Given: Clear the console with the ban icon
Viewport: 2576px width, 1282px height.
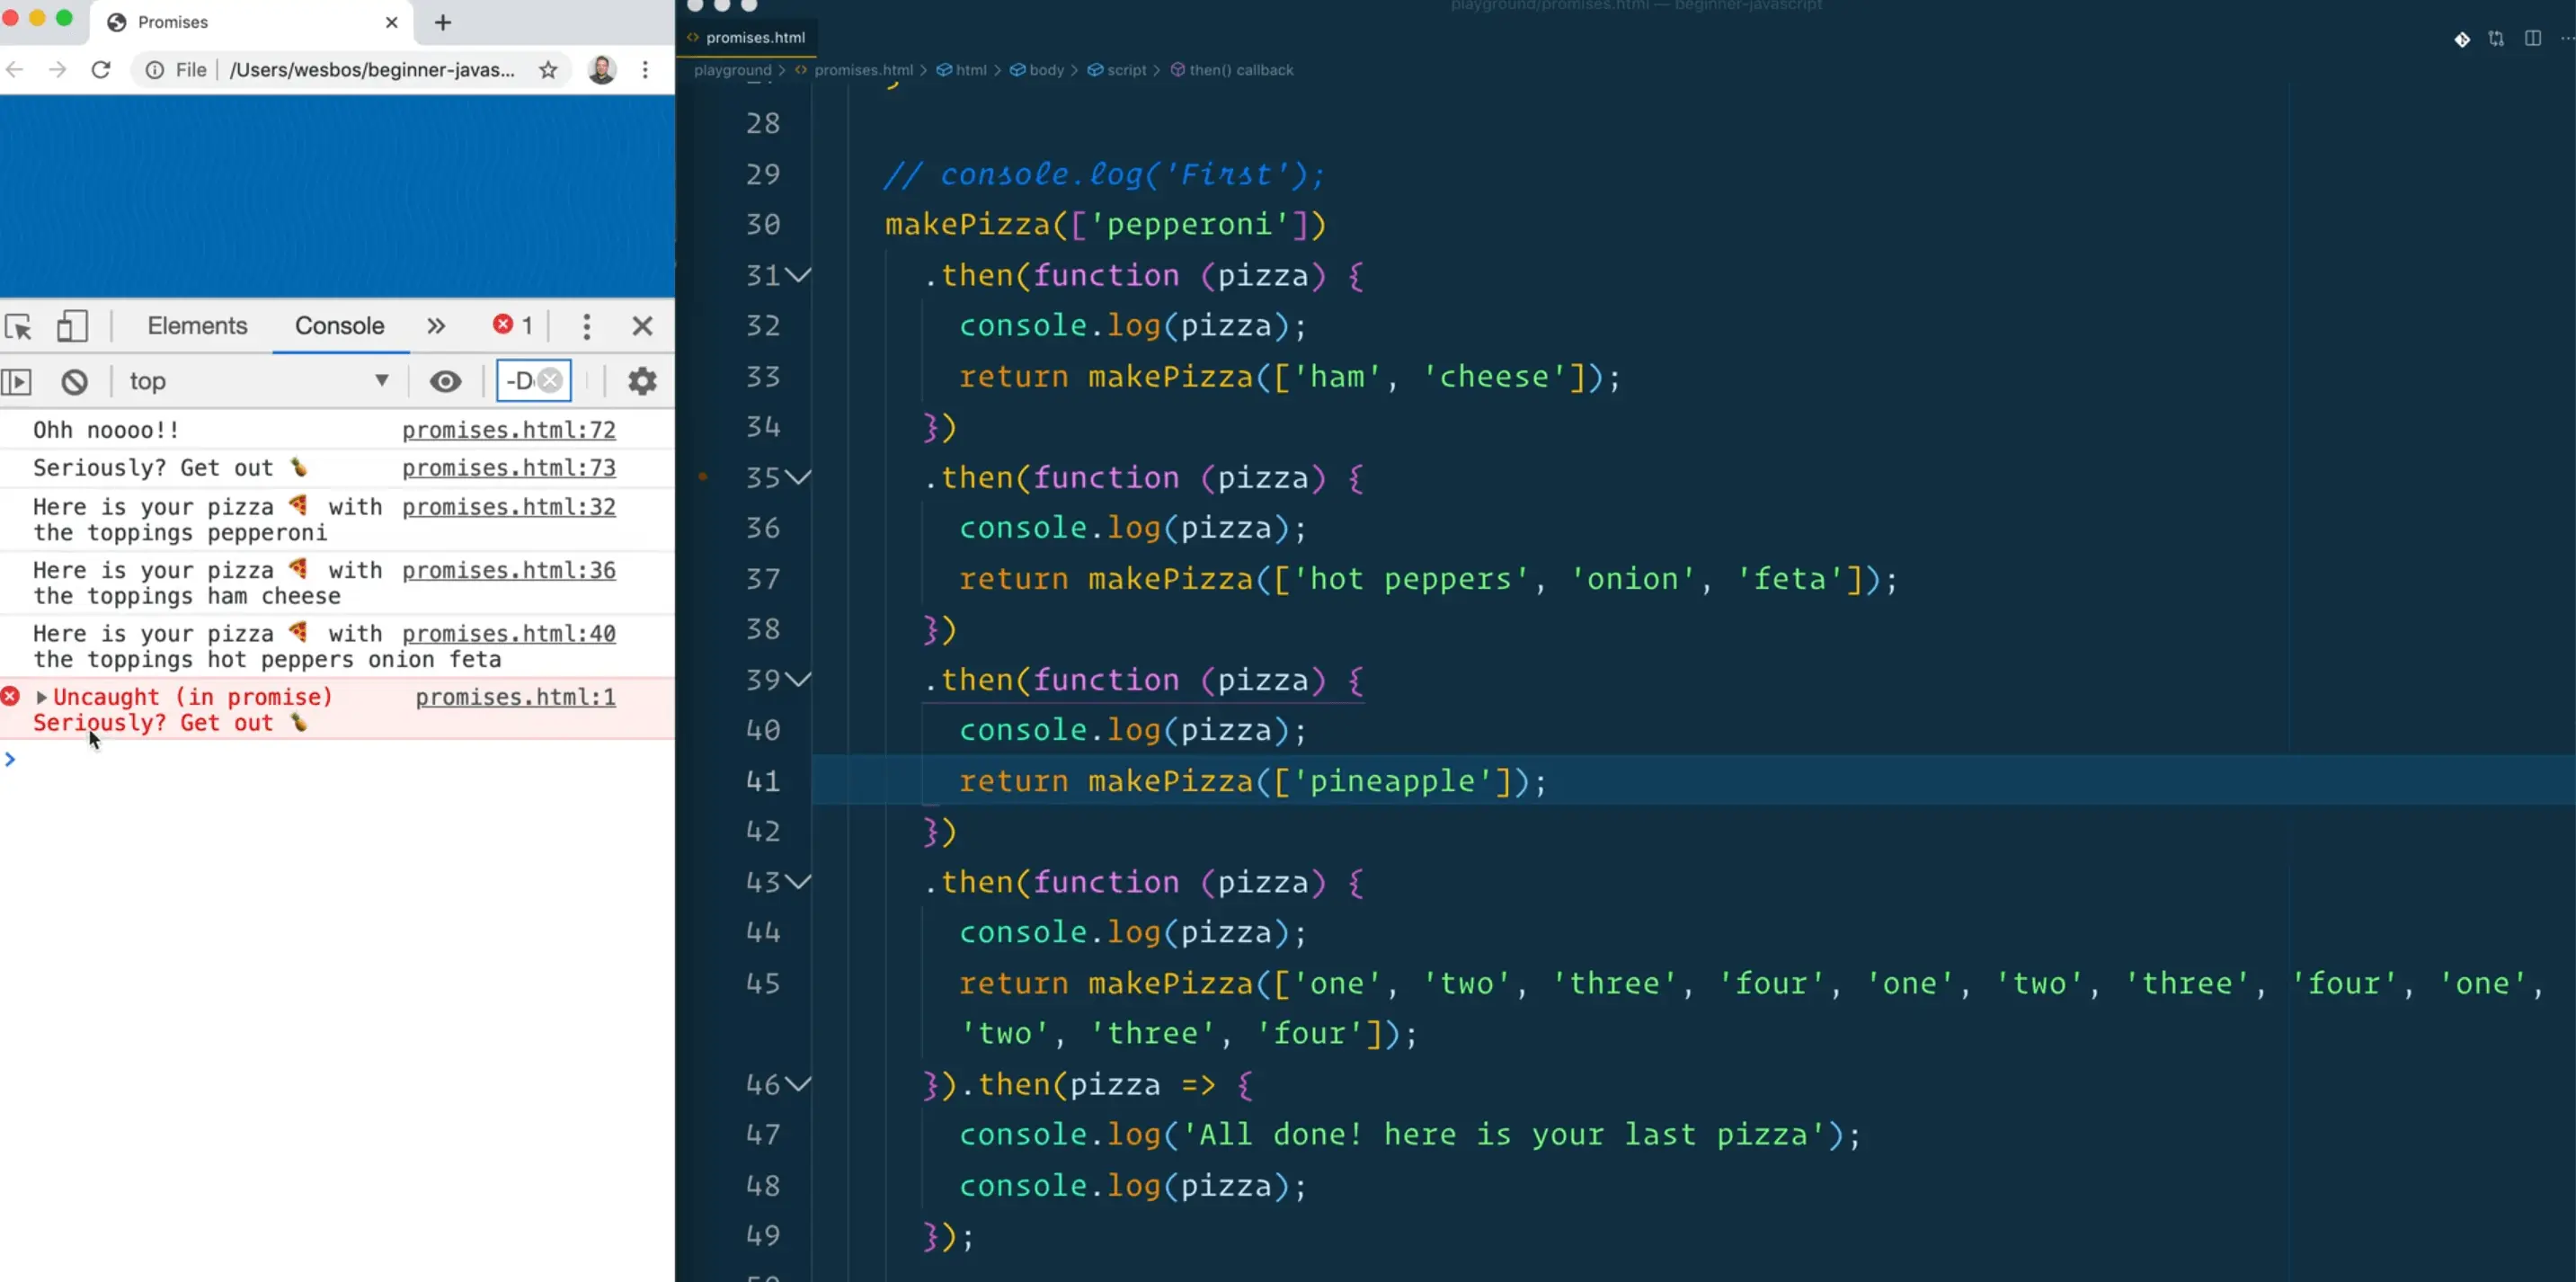Looking at the screenshot, I should [x=74, y=381].
